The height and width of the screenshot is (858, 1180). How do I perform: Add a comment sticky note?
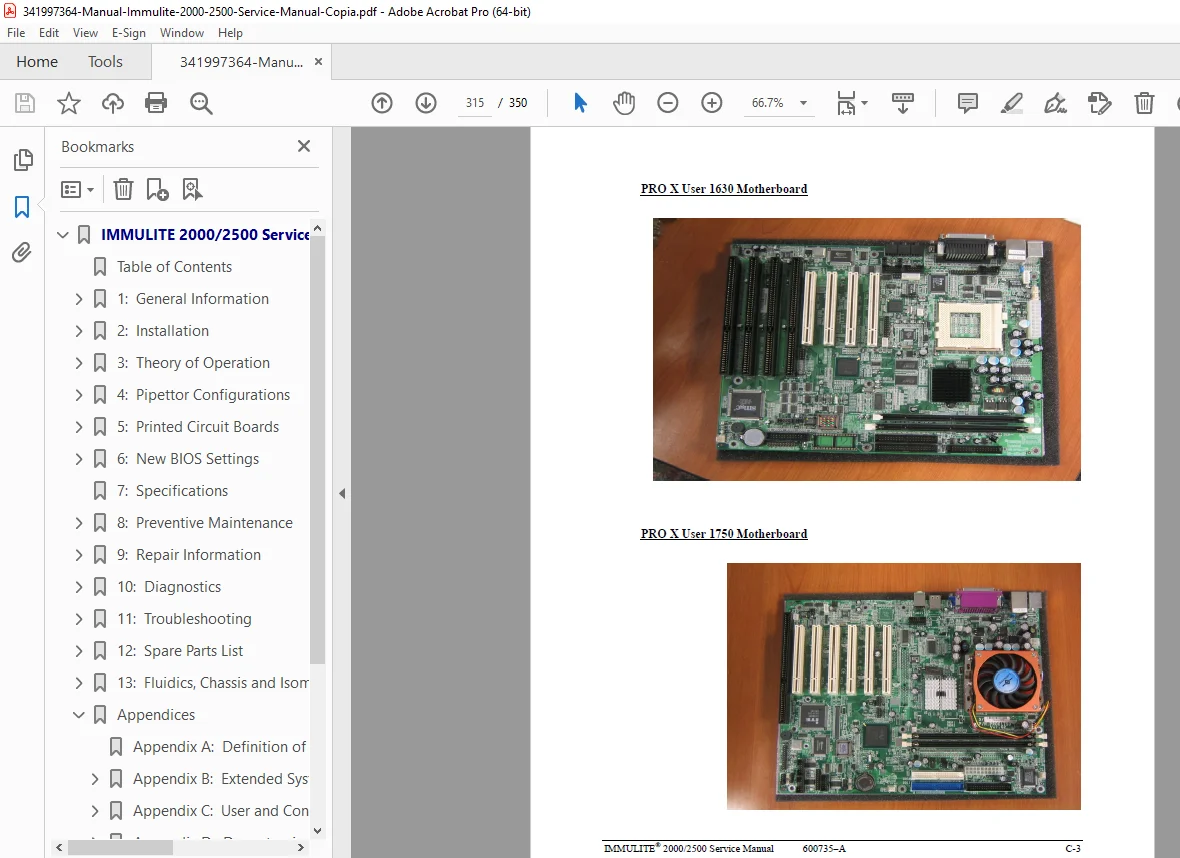tap(968, 103)
